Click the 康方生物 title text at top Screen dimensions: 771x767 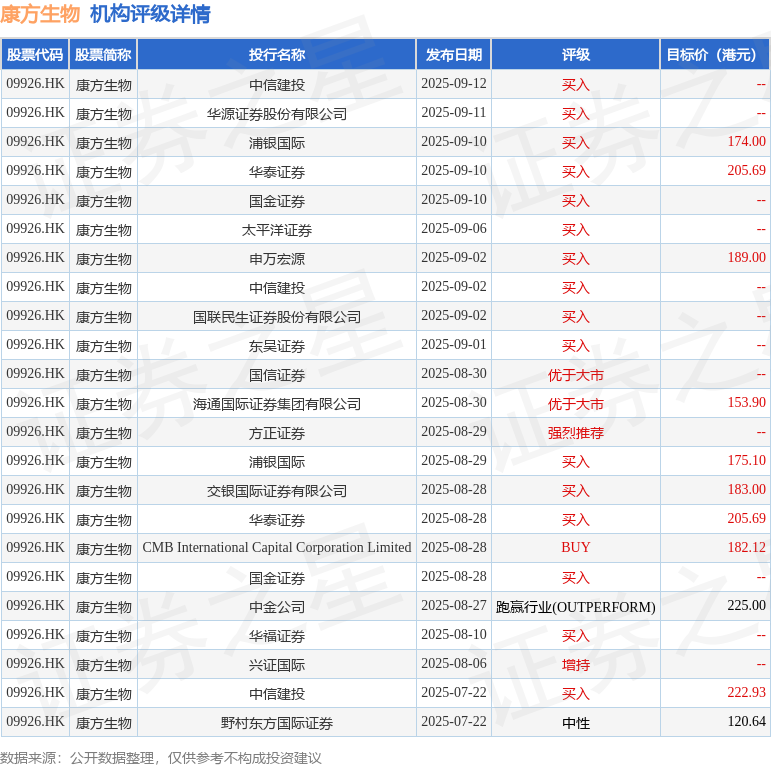point(40,14)
